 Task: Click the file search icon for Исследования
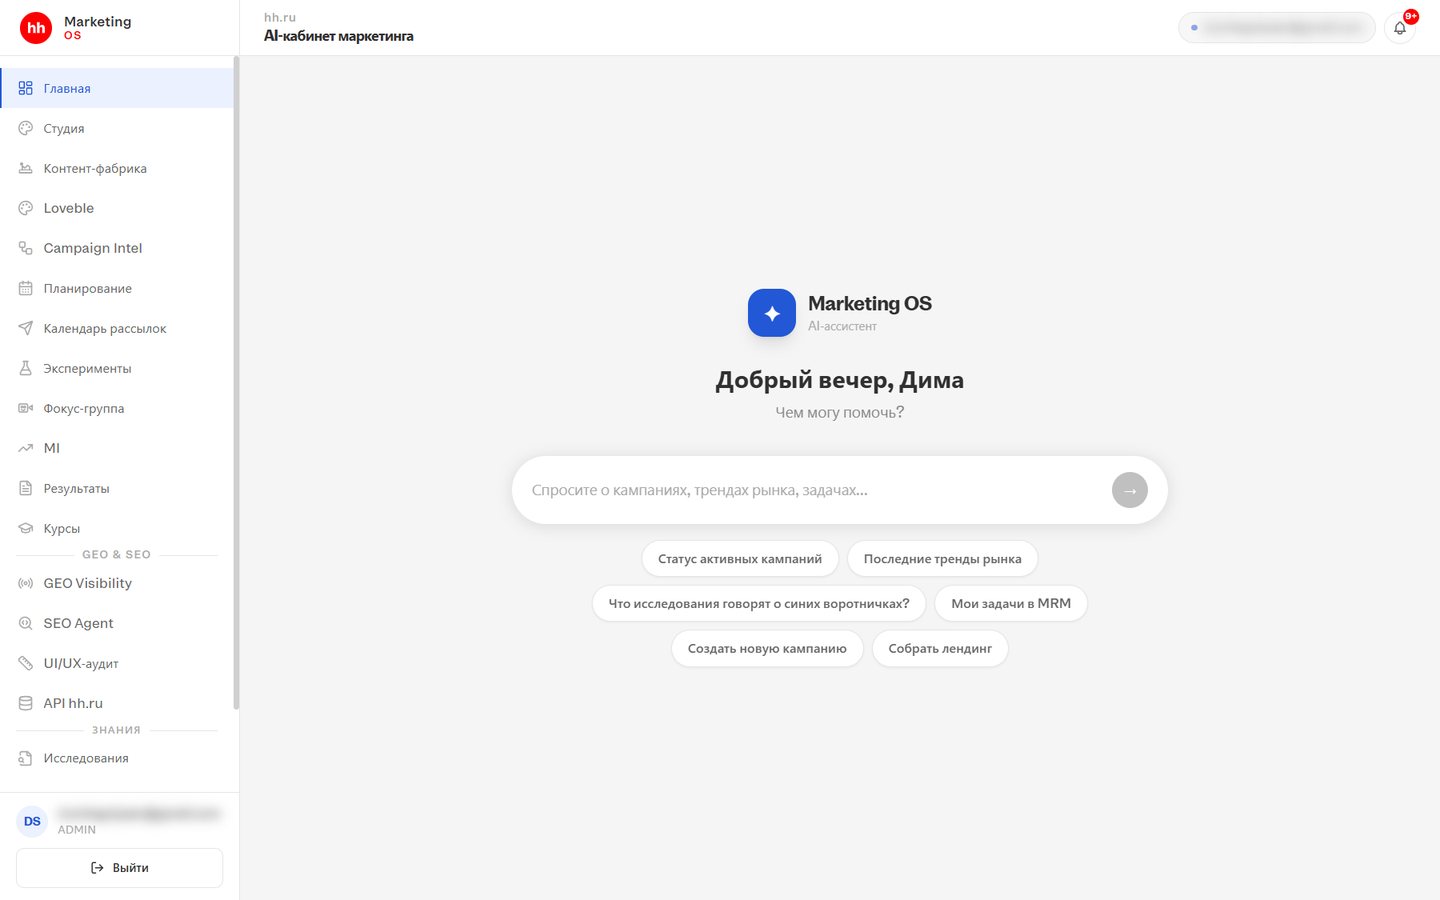(26, 758)
